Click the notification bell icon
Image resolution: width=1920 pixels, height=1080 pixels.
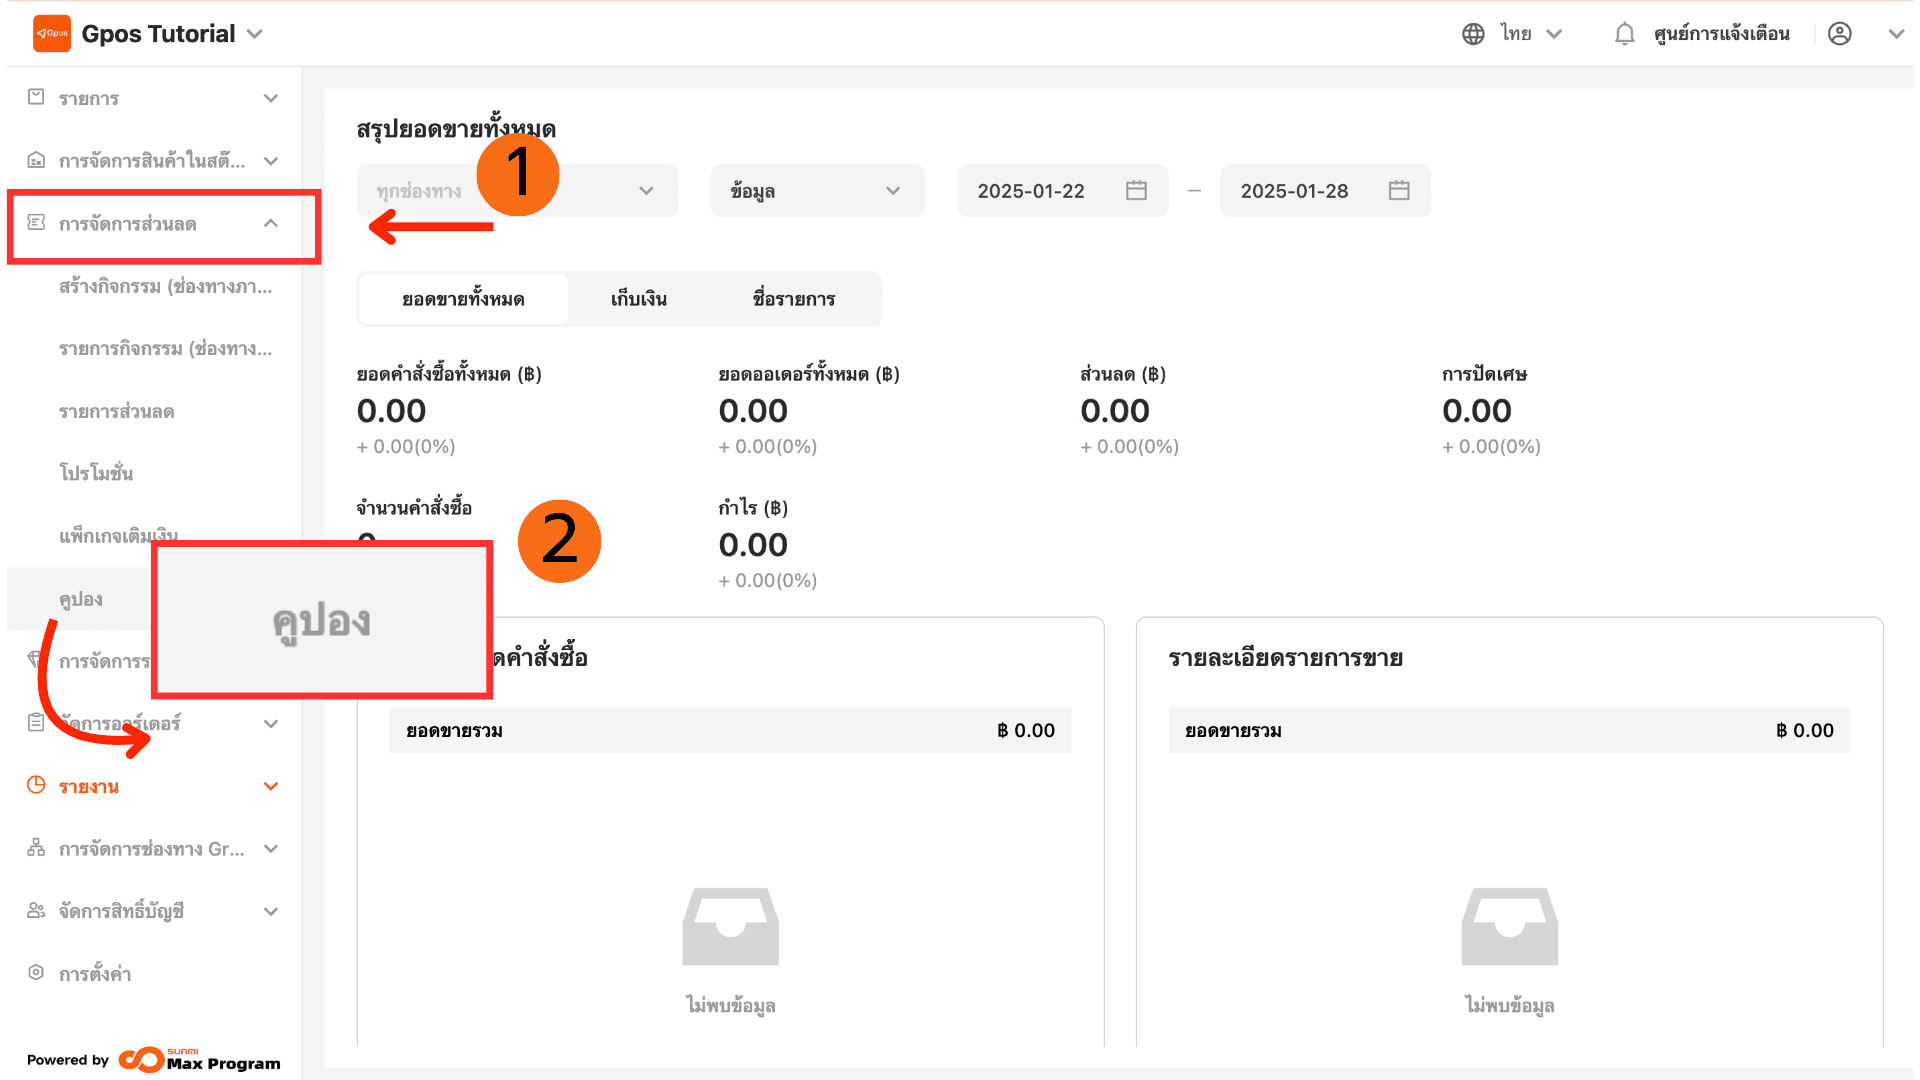click(1624, 34)
